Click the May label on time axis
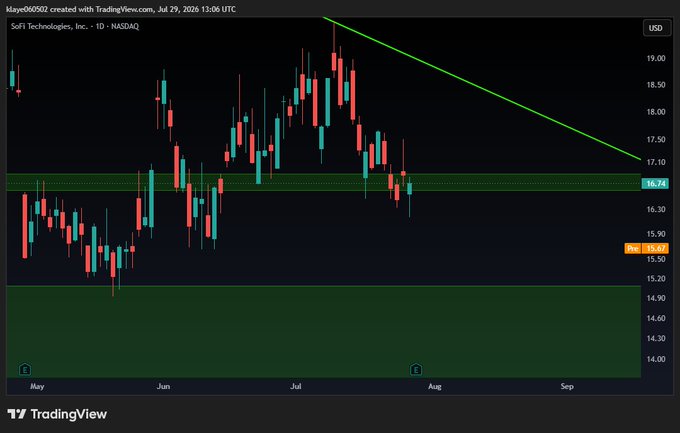The width and height of the screenshot is (680, 433). point(37,386)
